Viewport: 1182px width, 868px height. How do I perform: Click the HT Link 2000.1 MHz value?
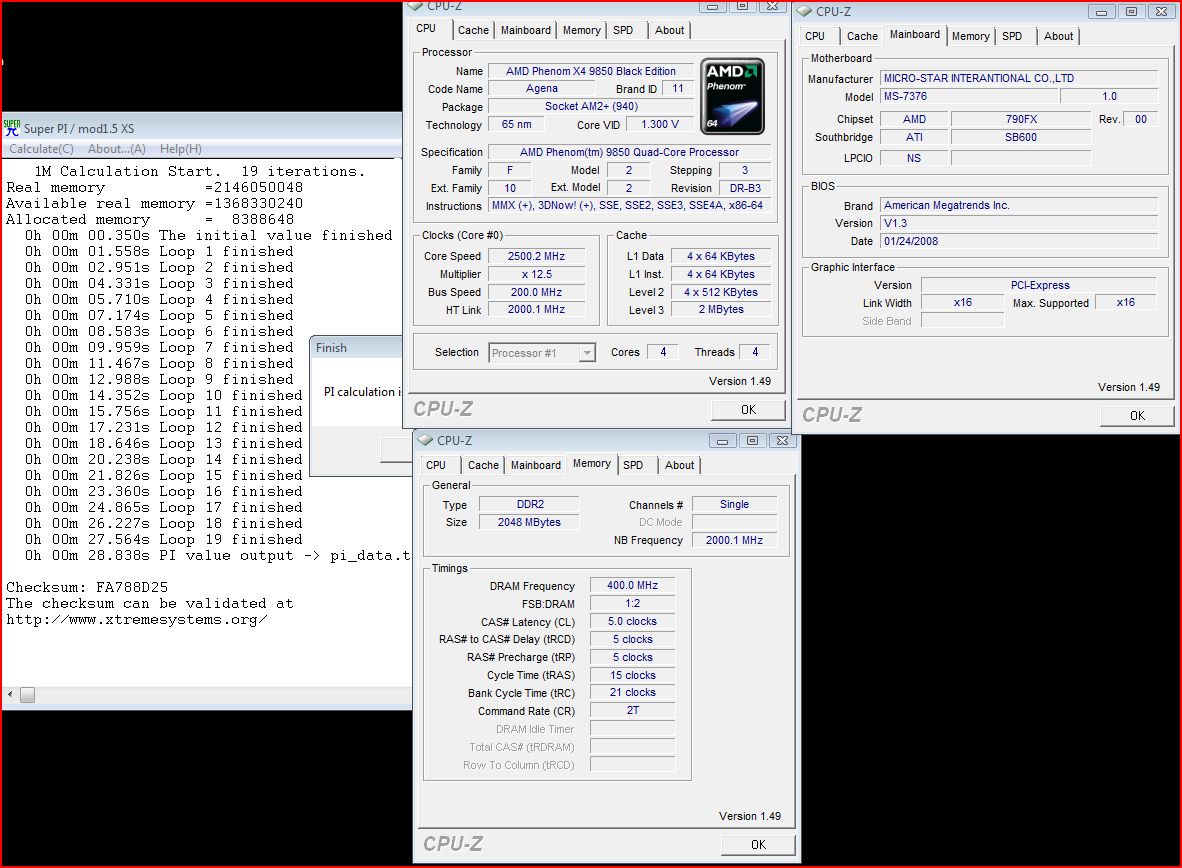point(536,309)
